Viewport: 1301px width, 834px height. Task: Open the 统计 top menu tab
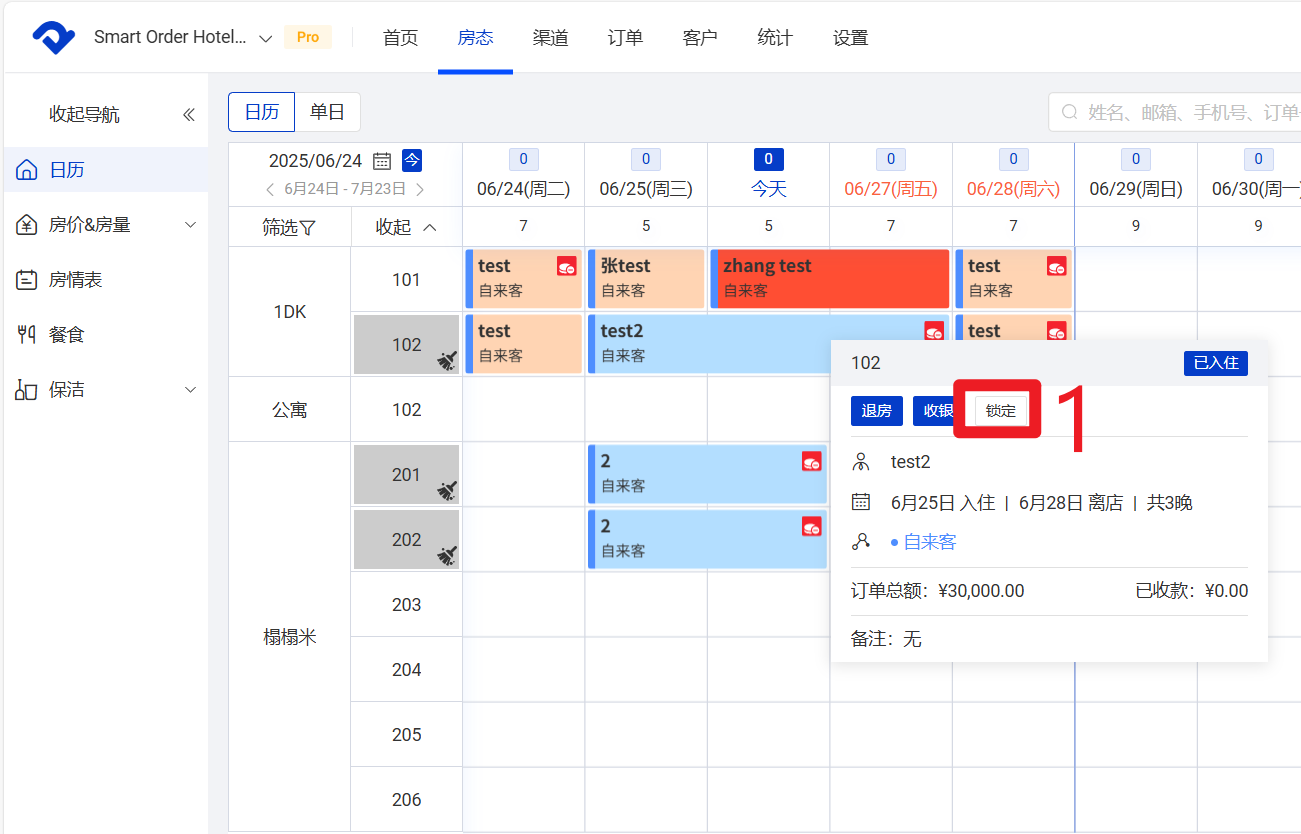coord(775,38)
